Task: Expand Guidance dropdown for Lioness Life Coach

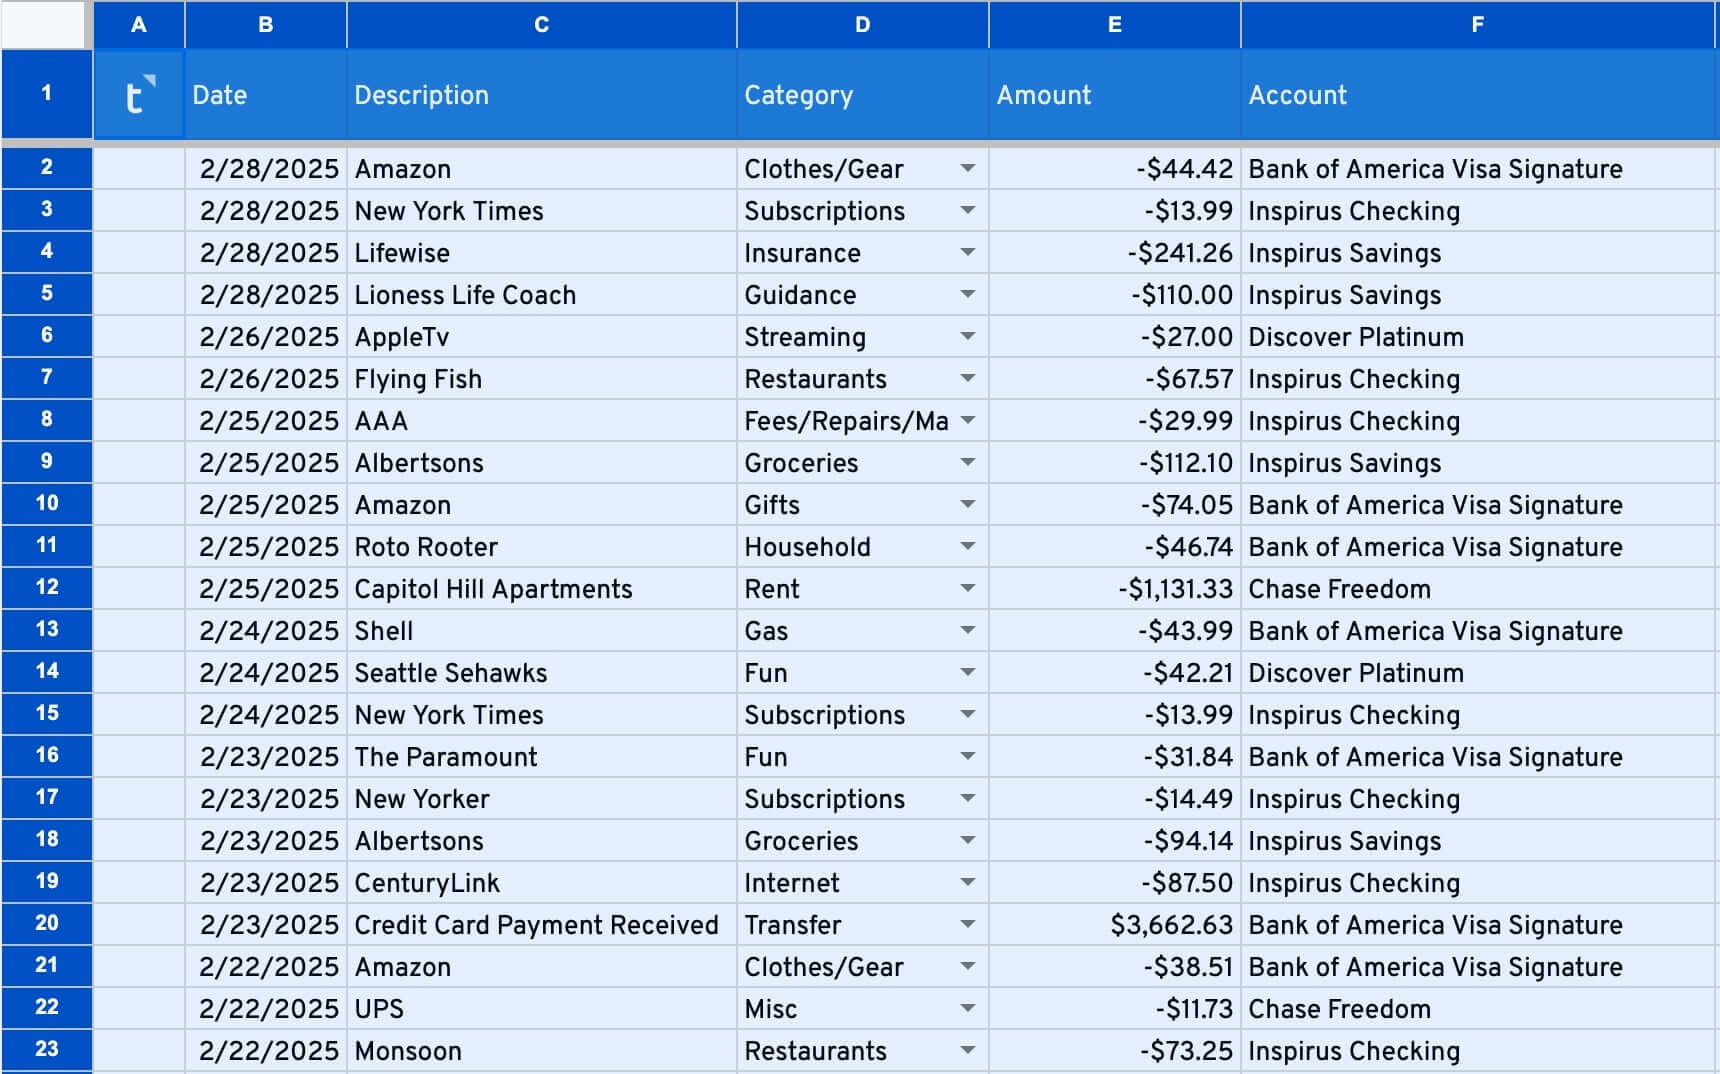Action: pos(967,294)
